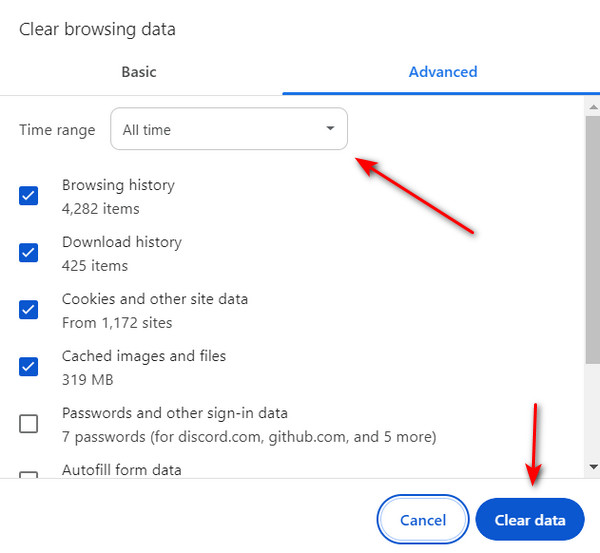
Task: Toggle Cookies and other site data checkbox
Action: (x=29, y=310)
